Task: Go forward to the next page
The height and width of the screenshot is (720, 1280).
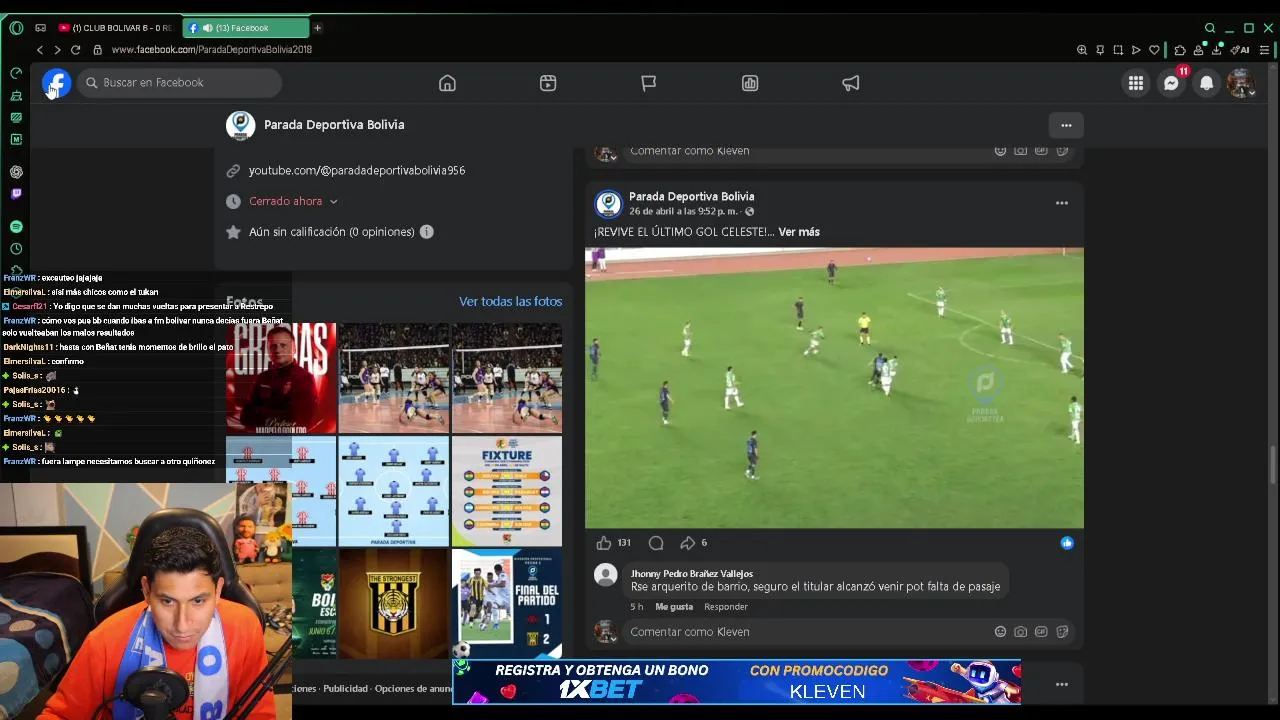Action: pos(57,50)
